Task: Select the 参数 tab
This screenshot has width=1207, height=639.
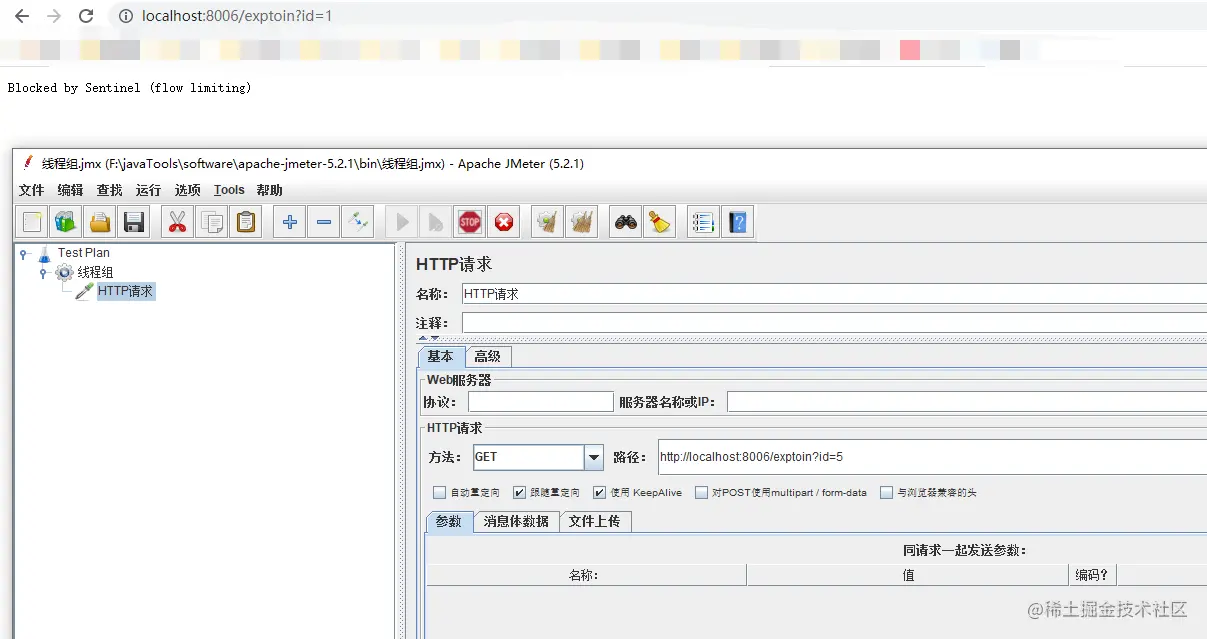Action: pos(449,521)
